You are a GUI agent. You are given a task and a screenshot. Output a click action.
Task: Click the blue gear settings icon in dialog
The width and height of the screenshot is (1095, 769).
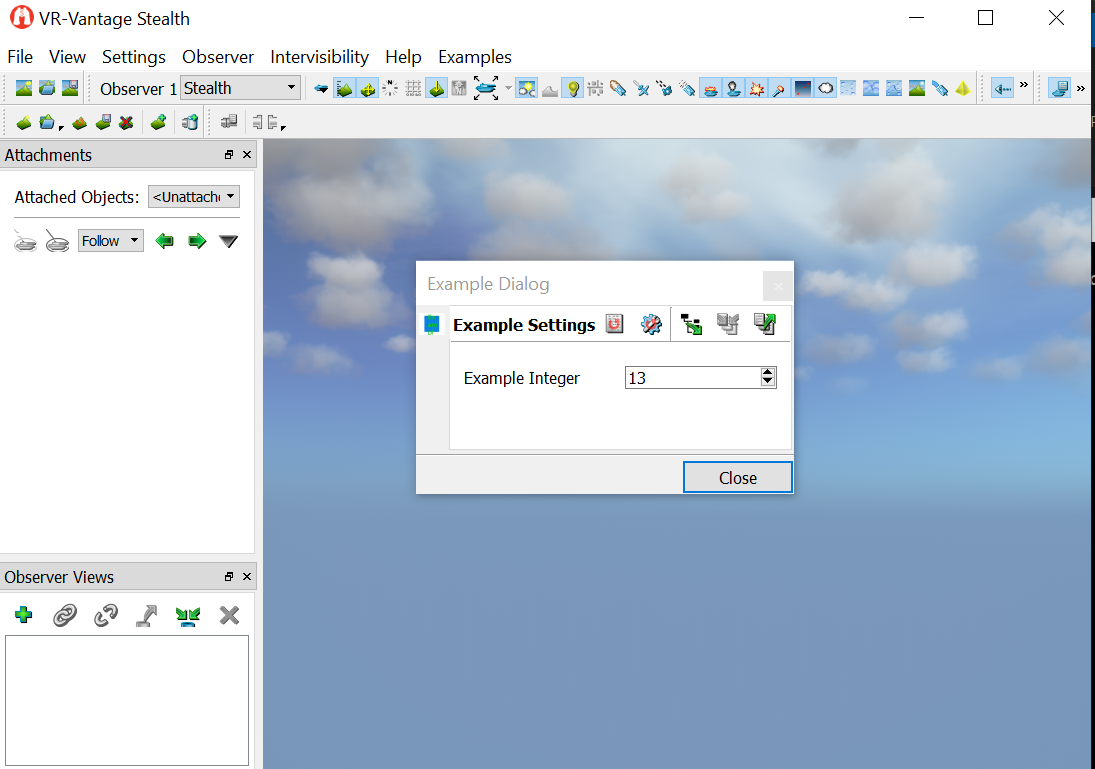tap(651, 324)
